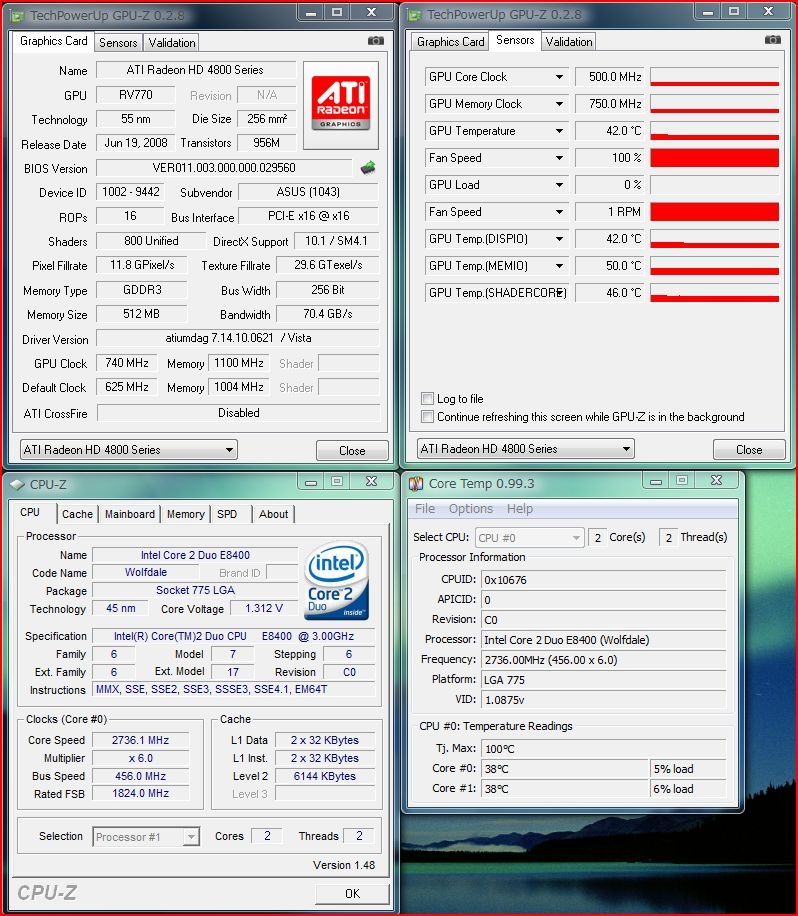Click the GPU Temp.(MEMIO) graph bar
798x916 pixels.
point(714,266)
